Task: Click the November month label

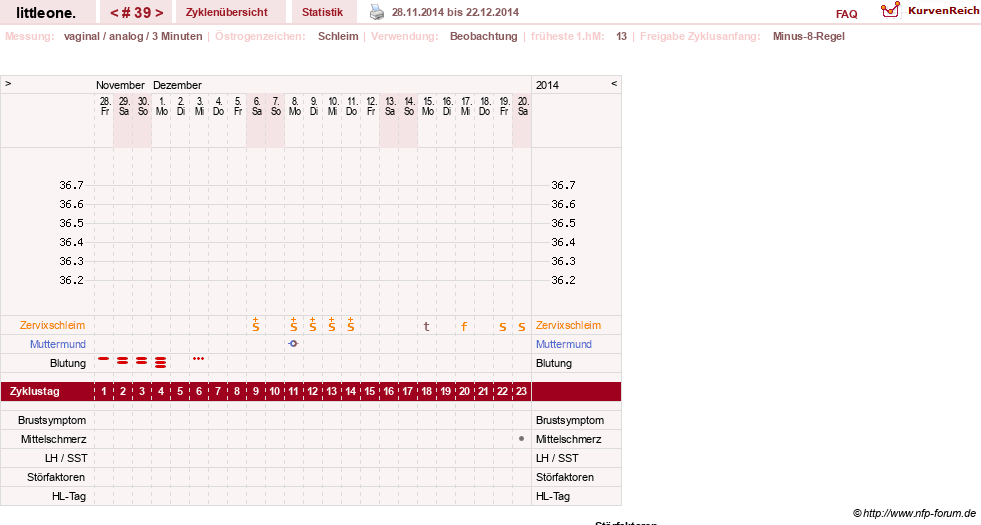Action: pos(120,85)
